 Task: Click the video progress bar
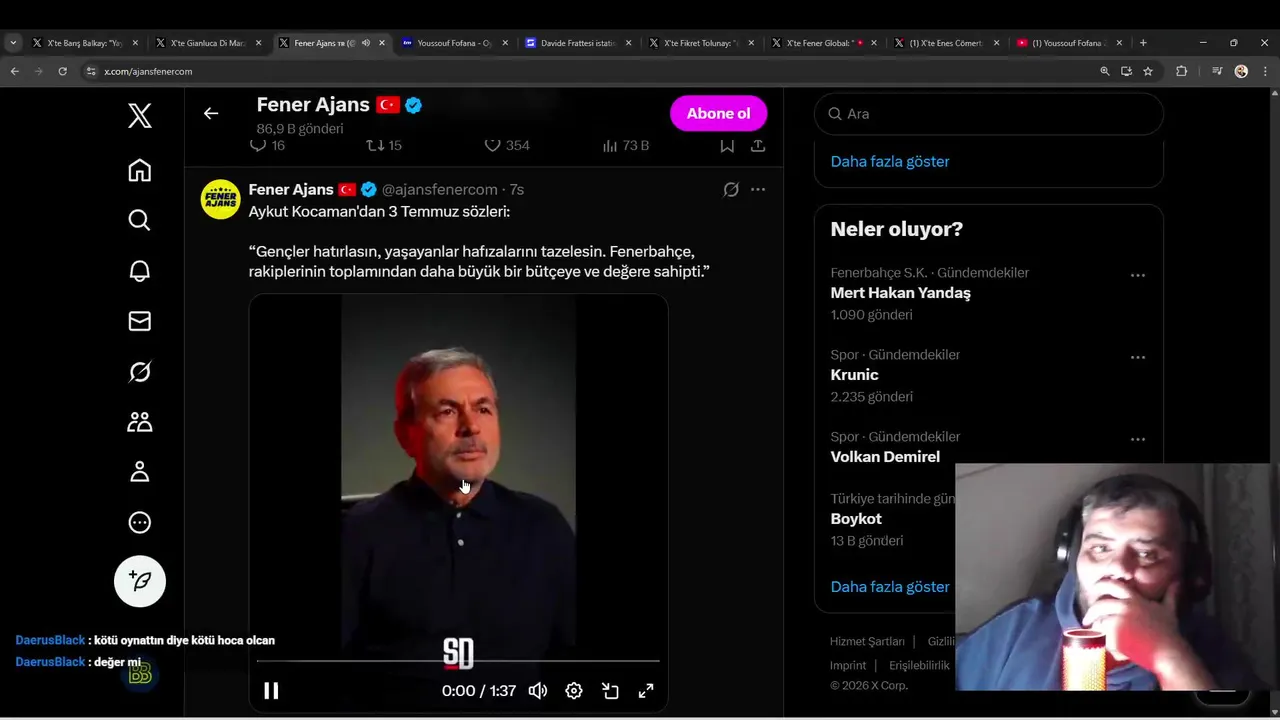458,661
